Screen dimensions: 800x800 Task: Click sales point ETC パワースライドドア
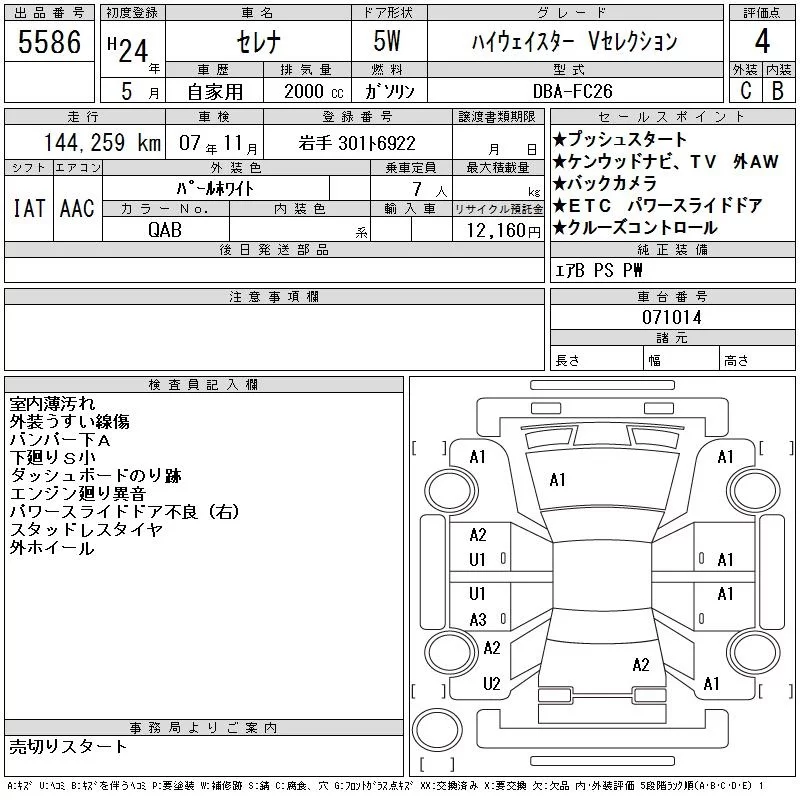coord(658,205)
